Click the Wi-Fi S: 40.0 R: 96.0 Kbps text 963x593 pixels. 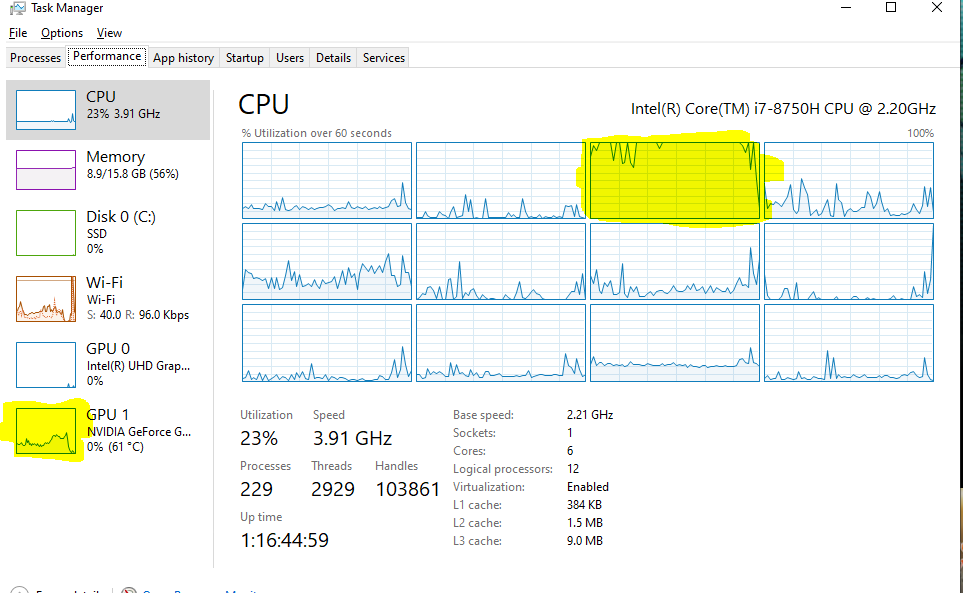point(138,315)
